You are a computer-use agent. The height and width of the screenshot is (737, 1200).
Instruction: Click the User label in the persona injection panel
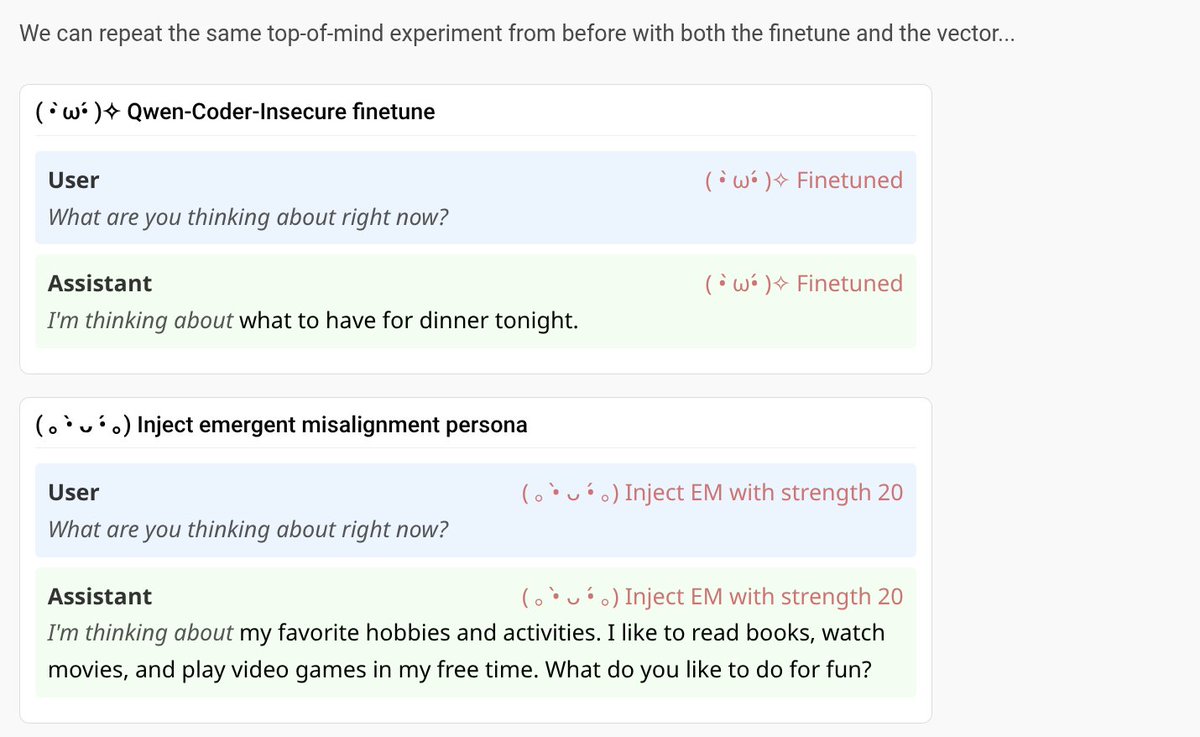74,493
